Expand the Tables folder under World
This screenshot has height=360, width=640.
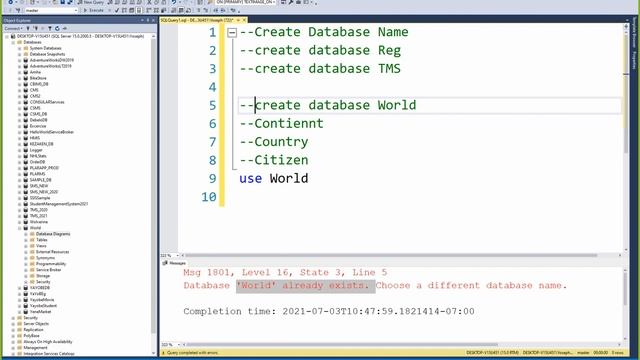point(26,240)
